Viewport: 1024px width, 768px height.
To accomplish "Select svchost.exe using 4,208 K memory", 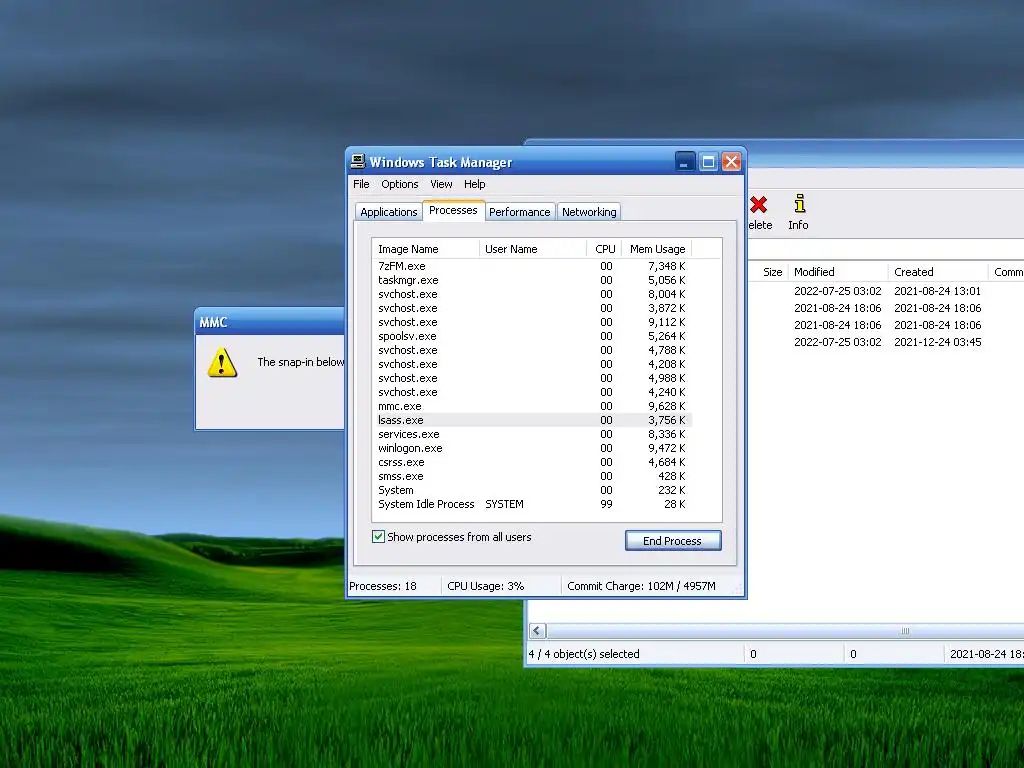I will [x=532, y=364].
